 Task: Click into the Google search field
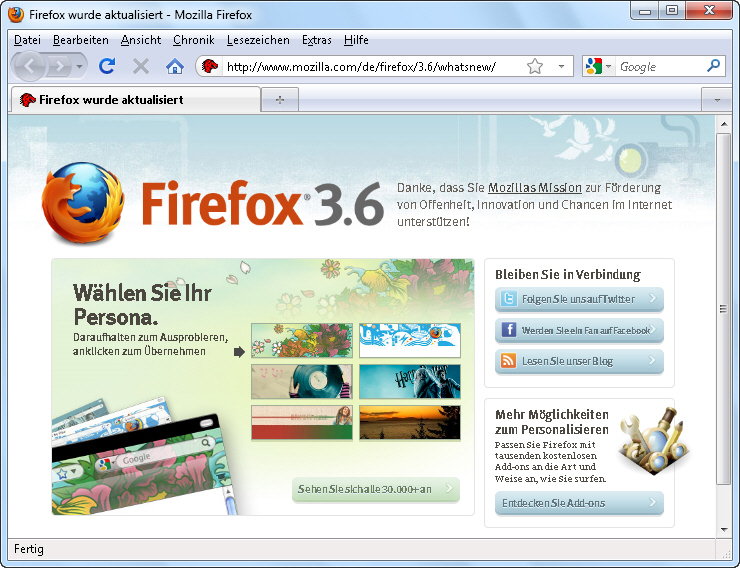[660, 66]
